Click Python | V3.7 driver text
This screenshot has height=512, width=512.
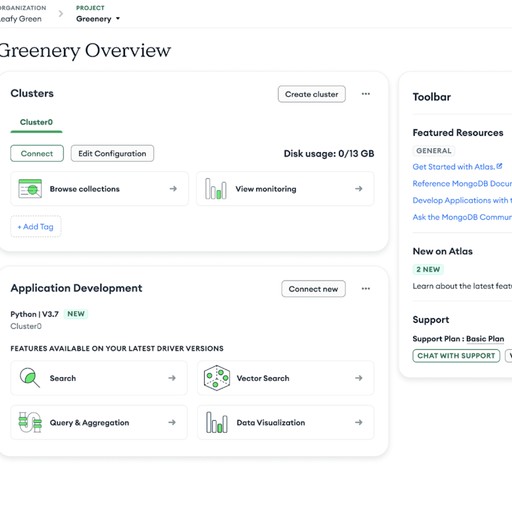35,314
